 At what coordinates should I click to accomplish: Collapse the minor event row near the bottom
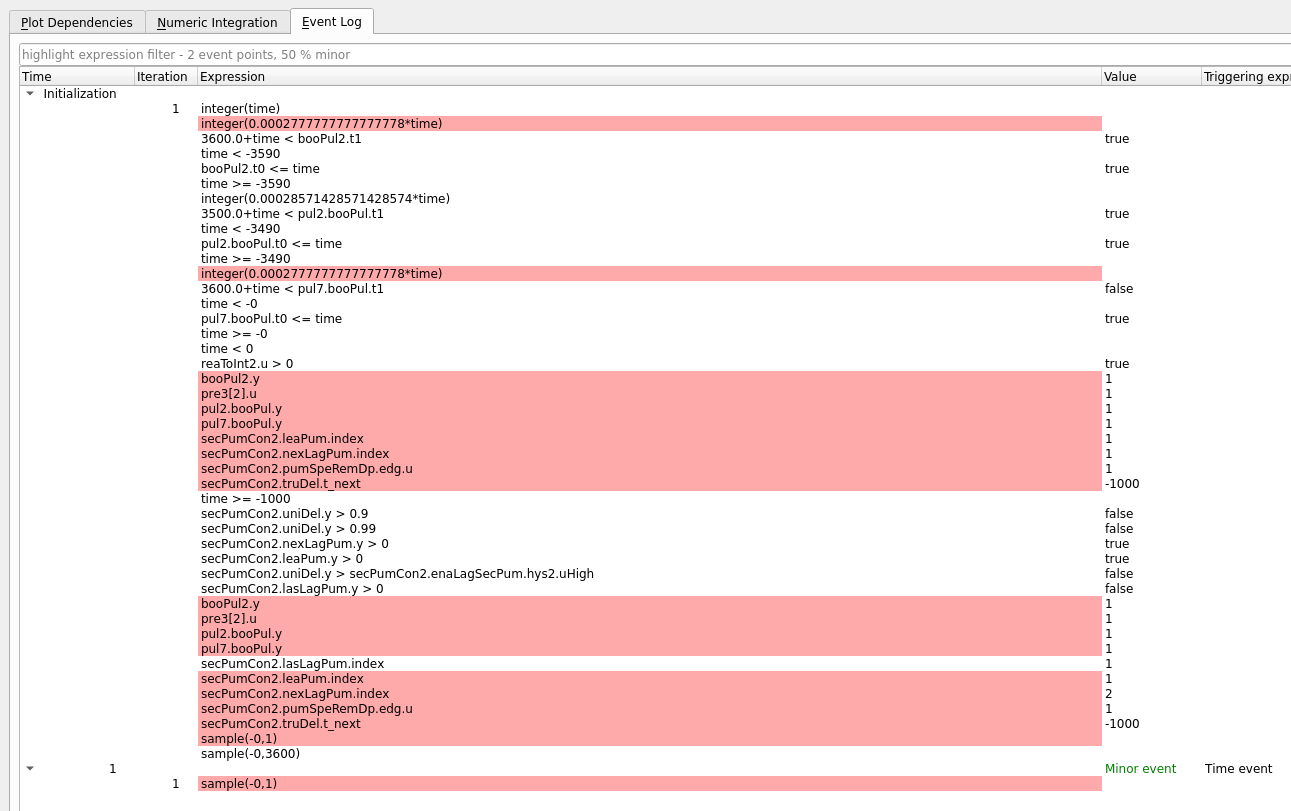pyautogui.click(x=30, y=768)
